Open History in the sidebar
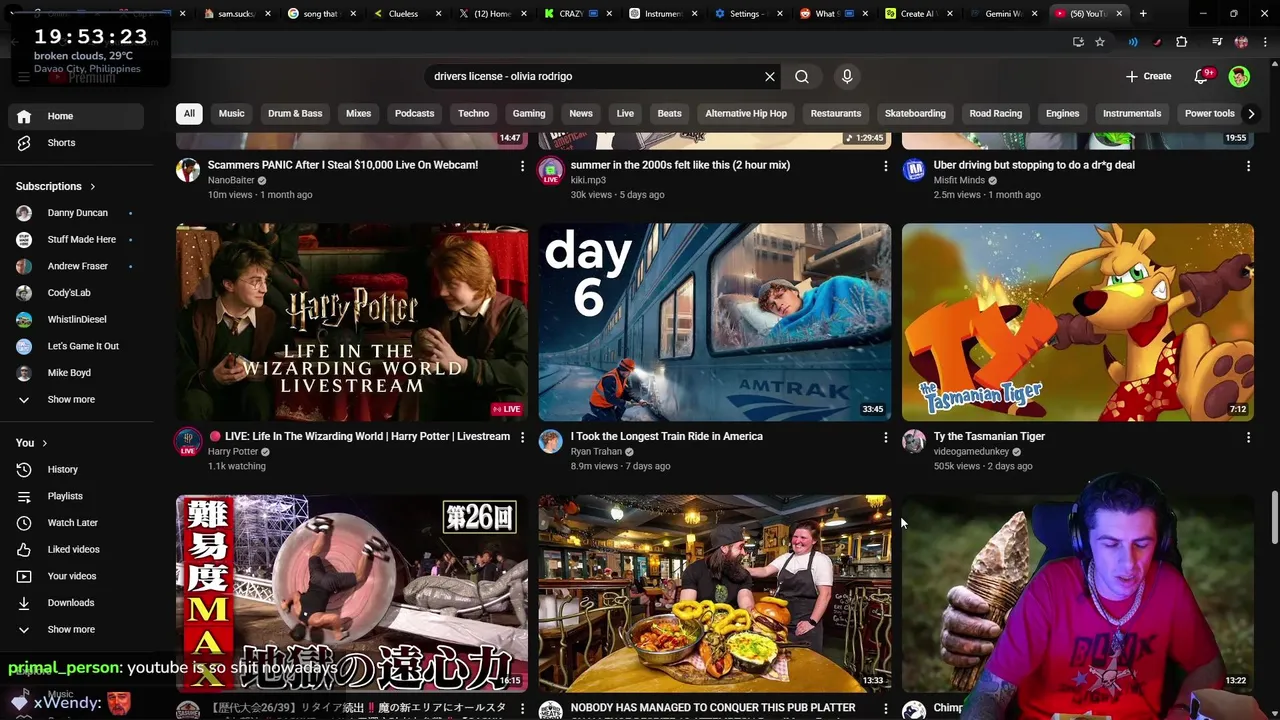Viewport: 1280px width, 720px height. [76, 469]
